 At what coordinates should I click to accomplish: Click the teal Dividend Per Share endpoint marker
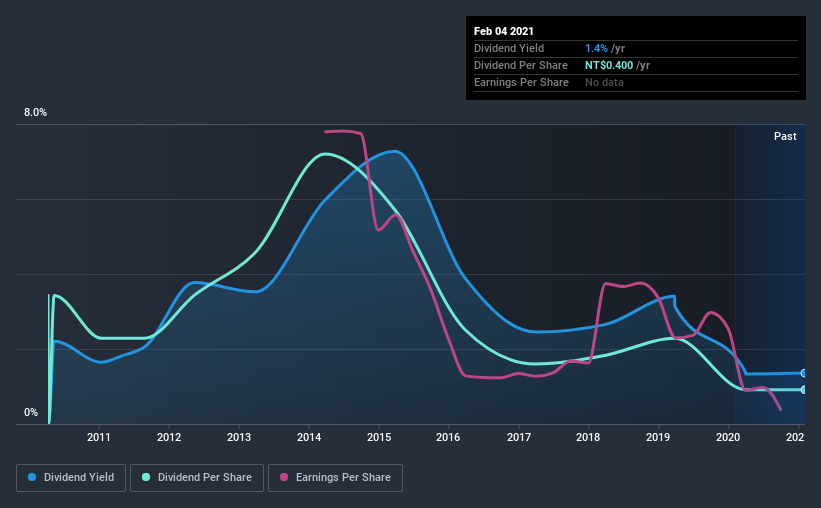[x=803, y=390]
